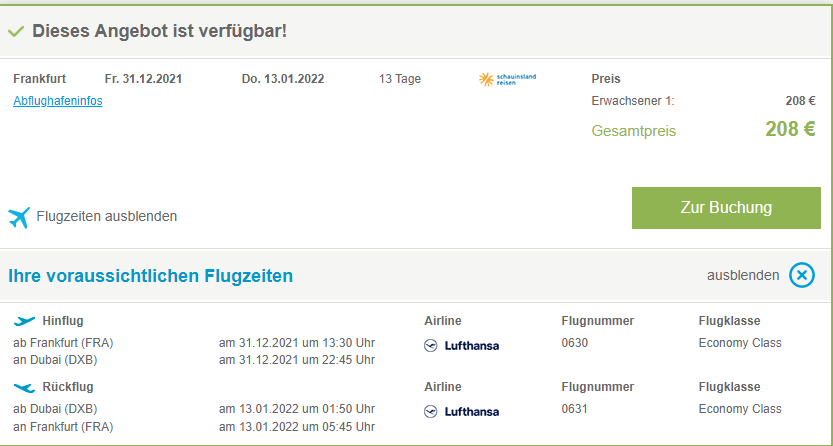Click the Flugnummer header in Rückflug row

pos(598,387)
